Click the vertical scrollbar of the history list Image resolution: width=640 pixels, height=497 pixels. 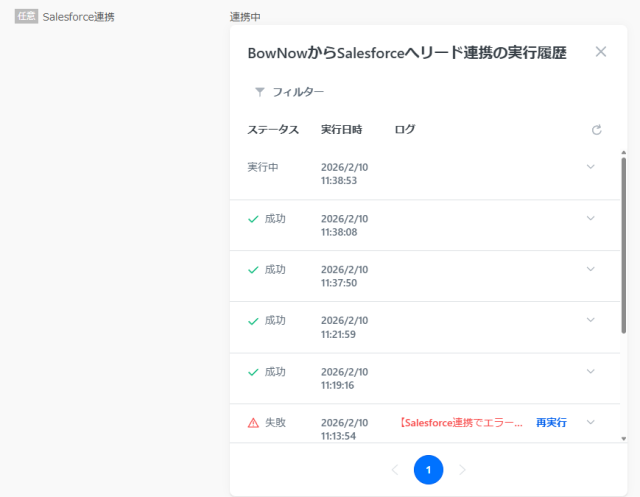pos(623,246)
